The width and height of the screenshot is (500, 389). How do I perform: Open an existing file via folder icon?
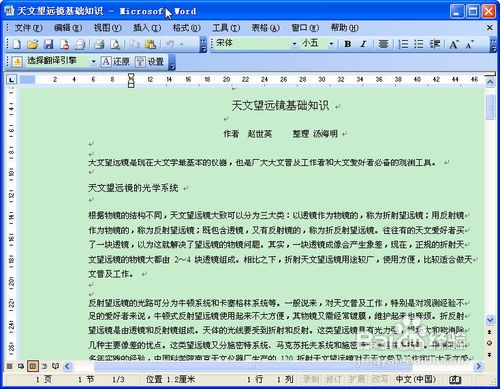[x=32, y=44]
